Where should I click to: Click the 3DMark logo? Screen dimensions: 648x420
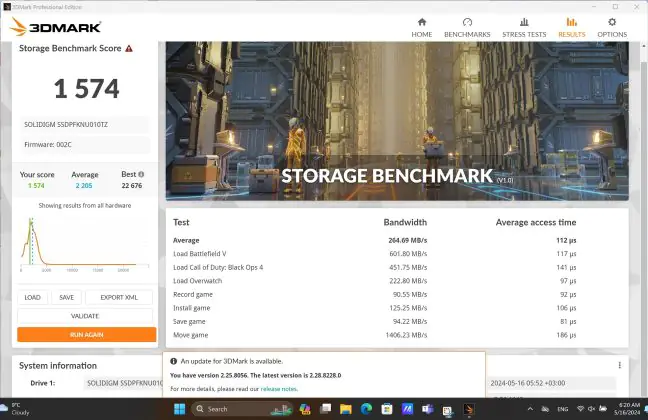point(55,27)
